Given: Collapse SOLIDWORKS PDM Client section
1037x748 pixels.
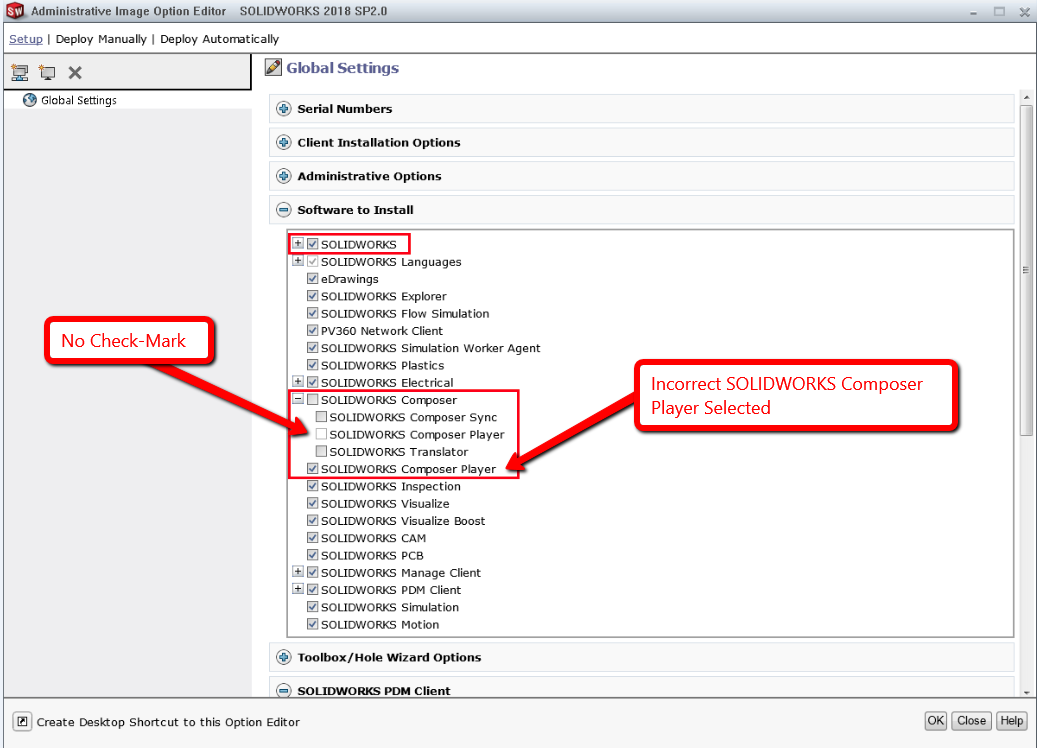Looking at the screenshot, I should 284,690.
